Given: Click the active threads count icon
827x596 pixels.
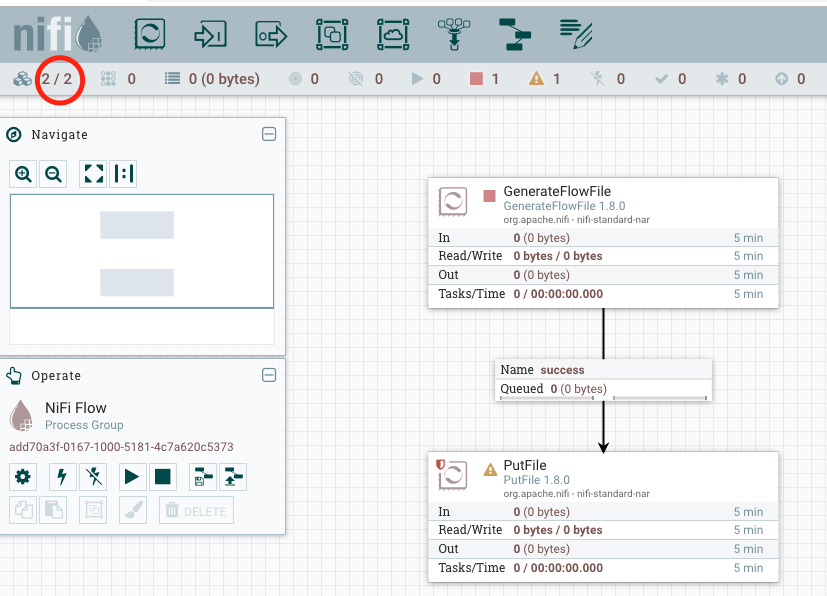Looking at the screenshot, I should [x=108, y=79].
